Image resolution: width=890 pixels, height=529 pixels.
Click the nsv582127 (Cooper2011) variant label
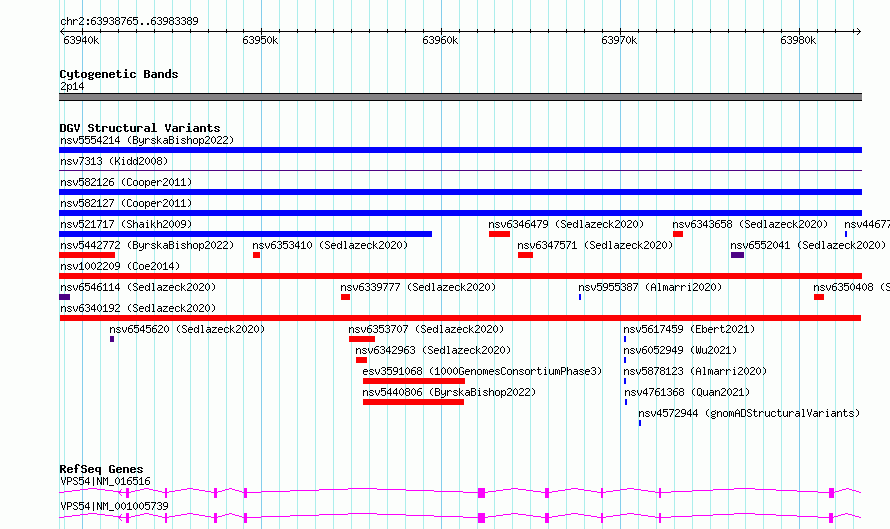(126, 203)
